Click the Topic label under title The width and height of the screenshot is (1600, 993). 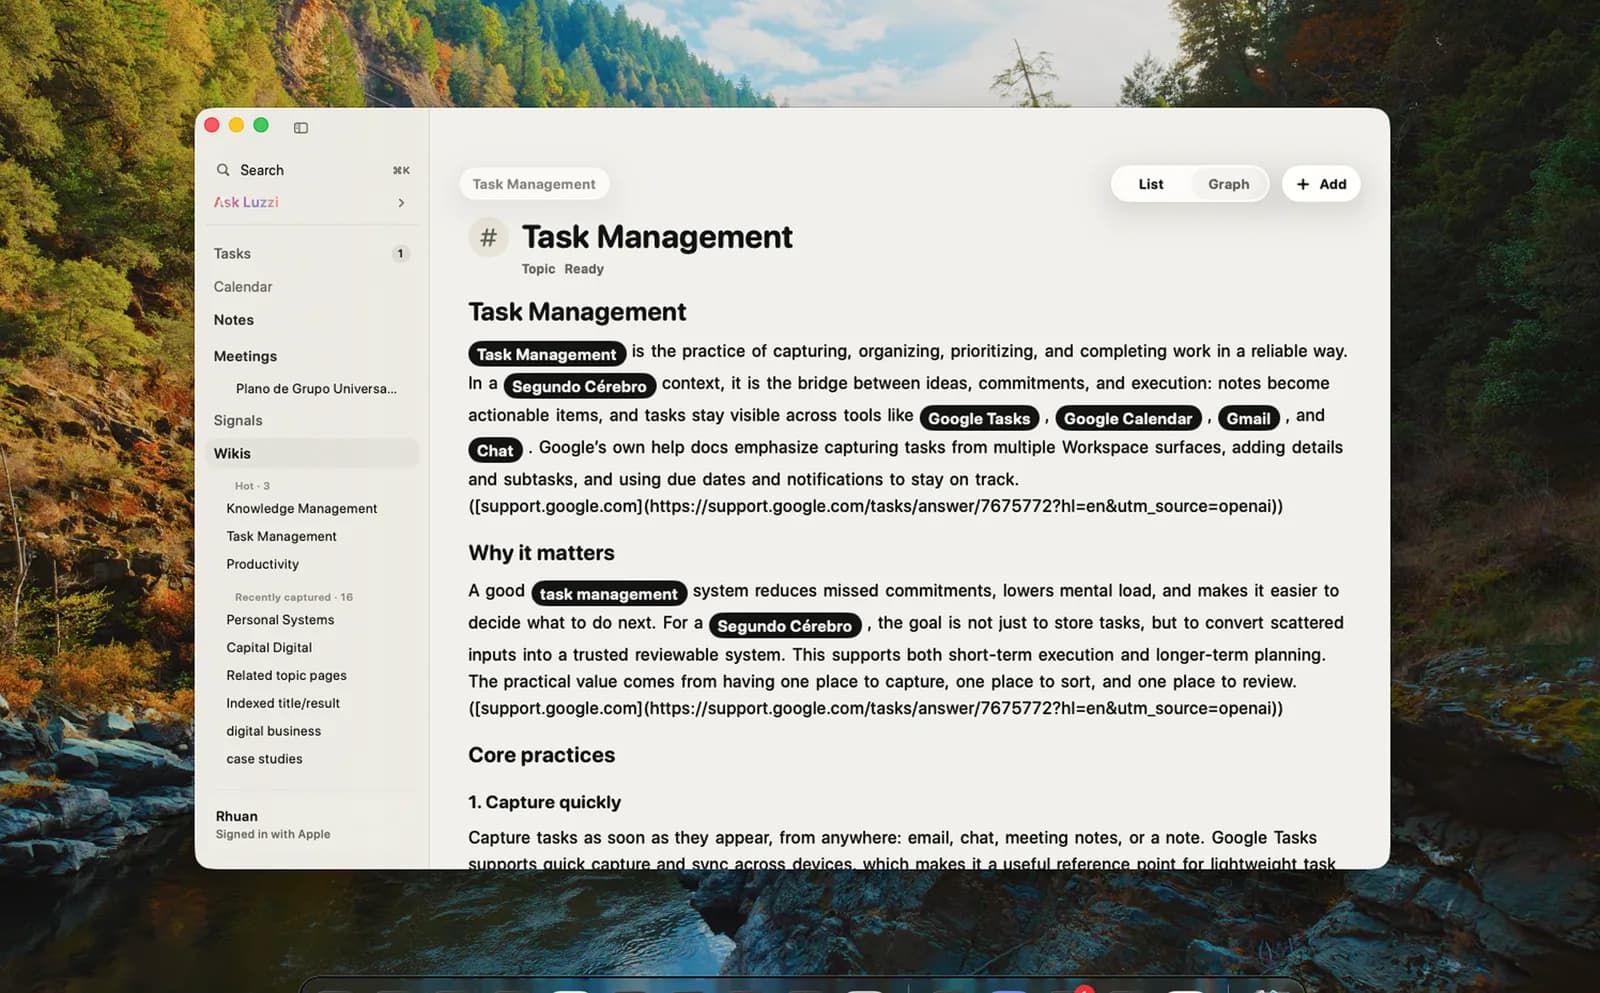pyautogui.click(x=538, y=269)
